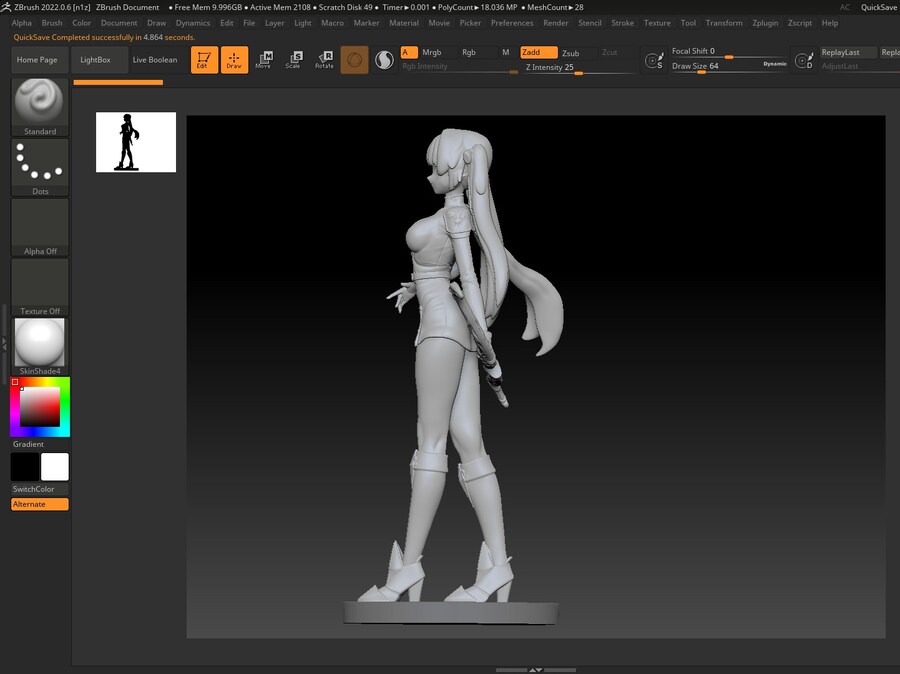Activate the Draw mode icon
The image size is (900, 674).
pyautogui.click(x=234, y=60)
